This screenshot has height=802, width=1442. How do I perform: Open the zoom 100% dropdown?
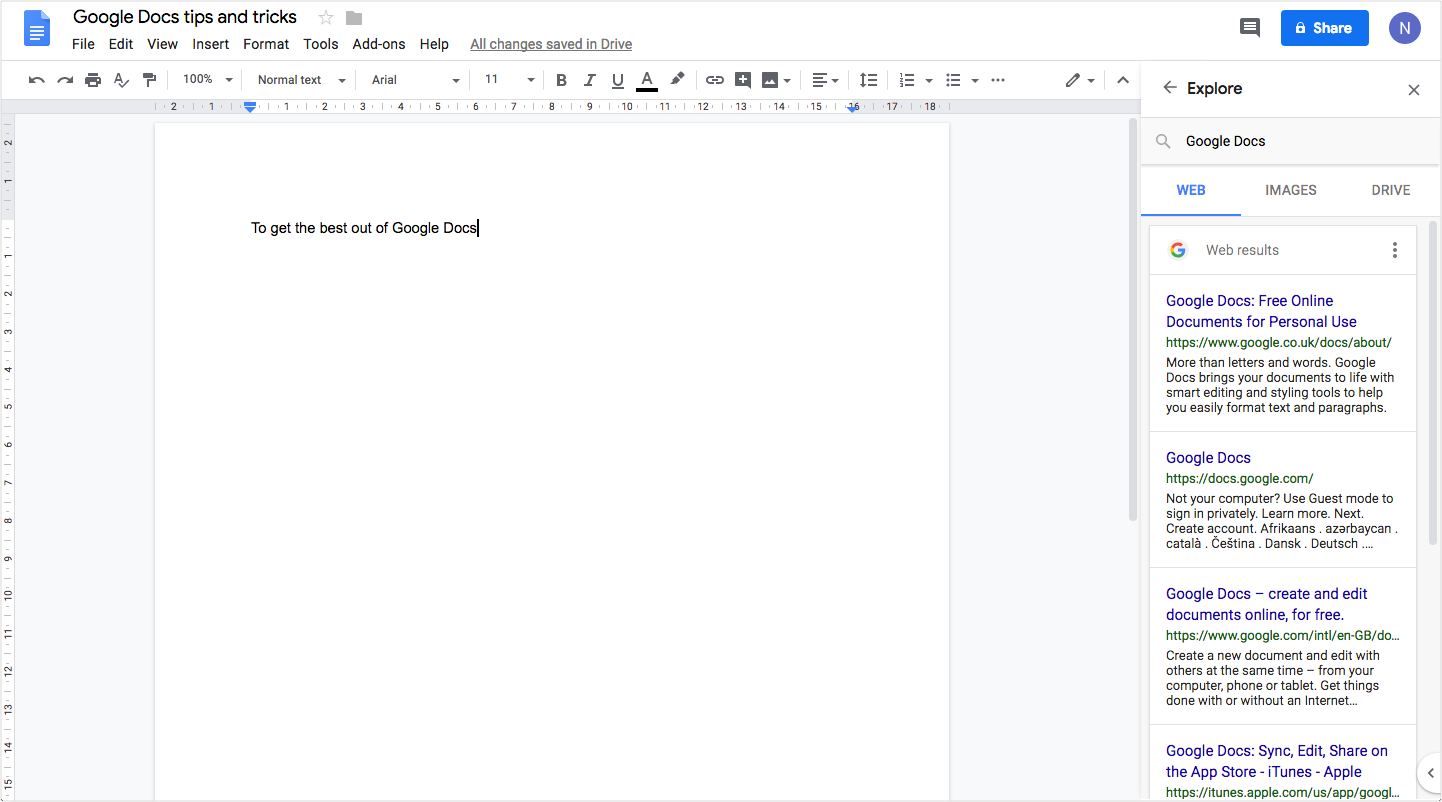pyautogui.click(x=207, y=80)
